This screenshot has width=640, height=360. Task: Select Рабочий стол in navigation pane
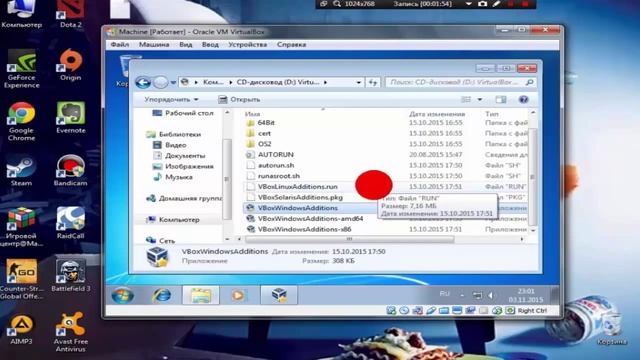tap(183, 113)
